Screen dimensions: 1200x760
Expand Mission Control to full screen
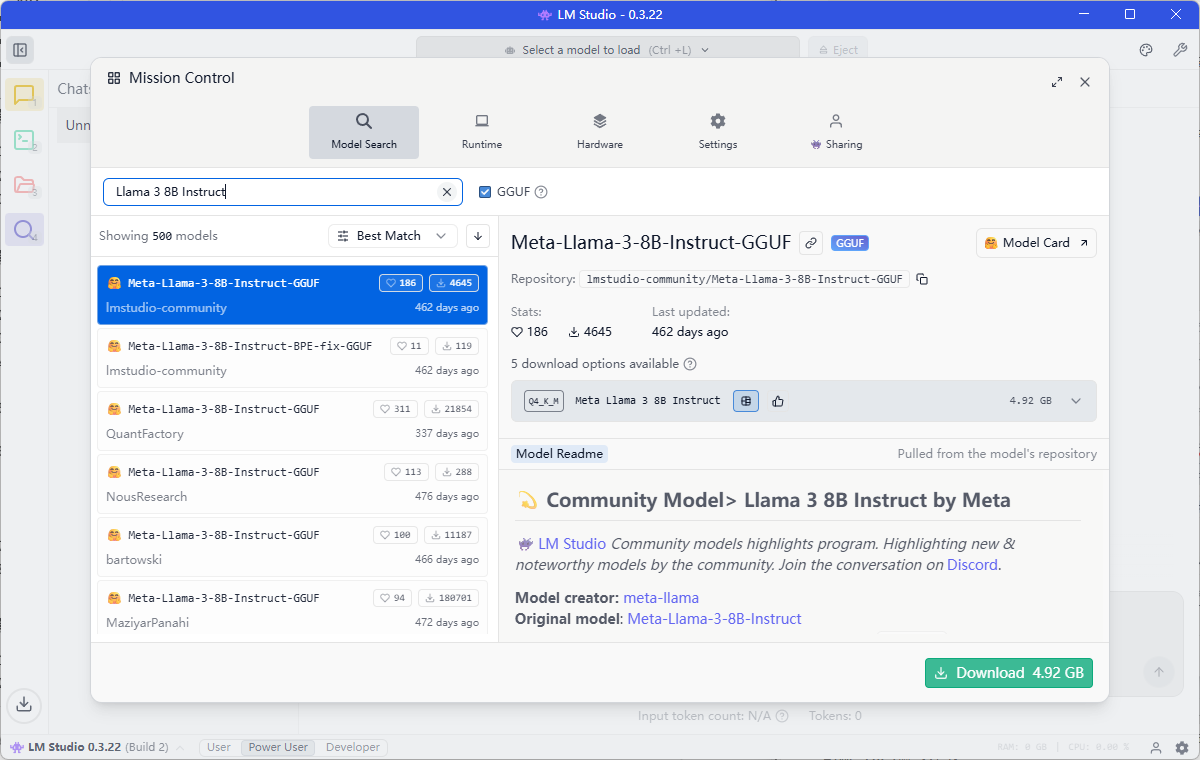1057,82
